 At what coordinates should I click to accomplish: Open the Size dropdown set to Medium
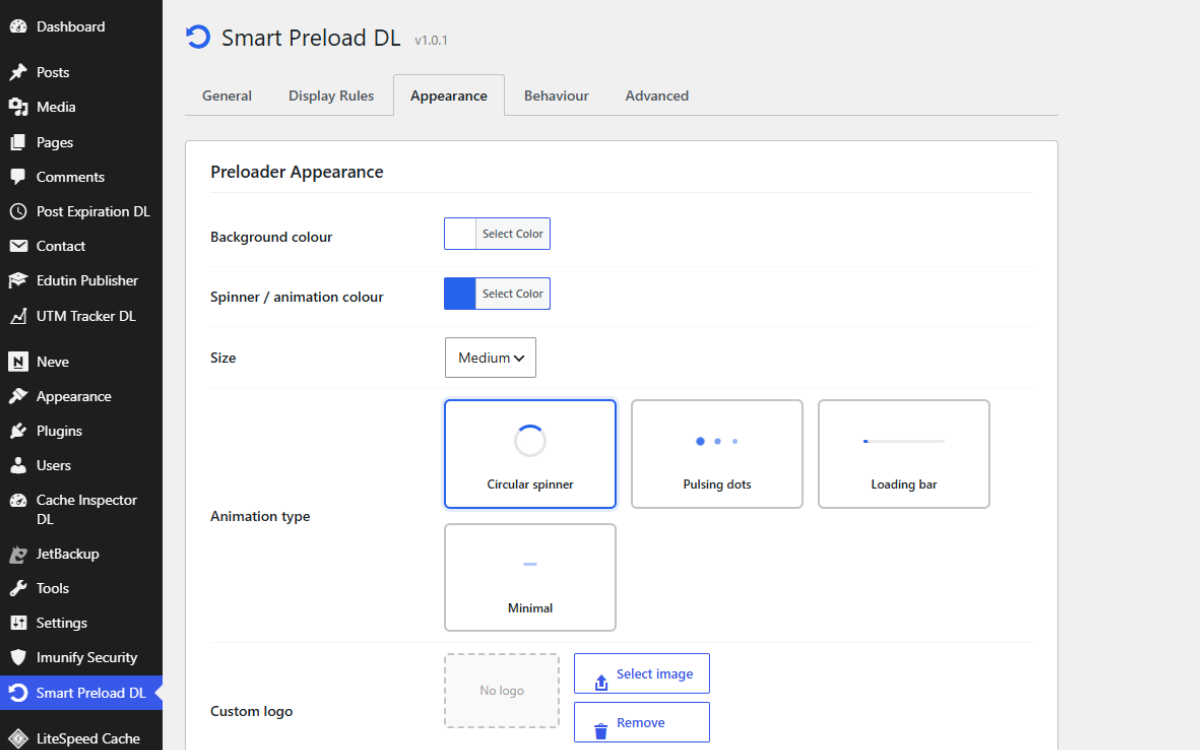pyautogui.click(x=490, y=358)
